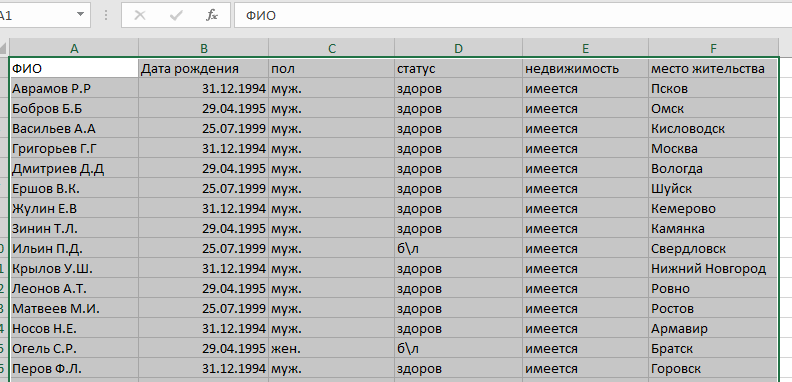Select column E header
The width and height of the screenshot is (792, 382).
[x=585, y=49]
